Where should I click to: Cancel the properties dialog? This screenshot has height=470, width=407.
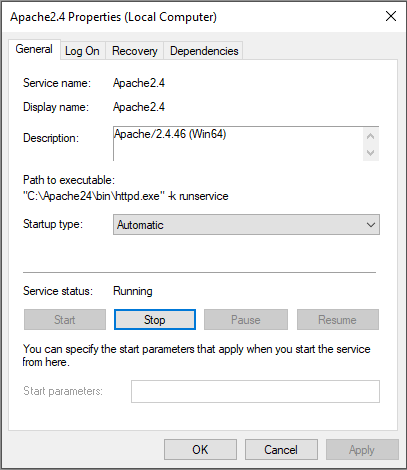[x=281, y=450]
